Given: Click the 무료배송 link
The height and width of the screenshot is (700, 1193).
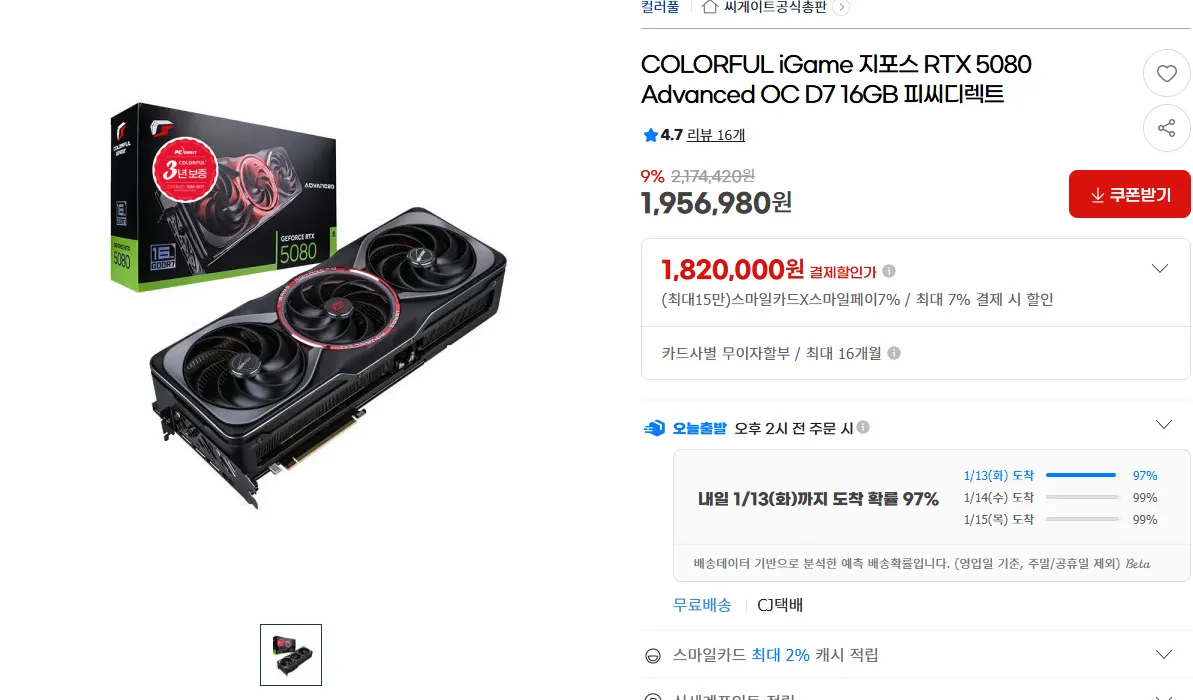Looking at the screenshot, I should tap(702, 605).
